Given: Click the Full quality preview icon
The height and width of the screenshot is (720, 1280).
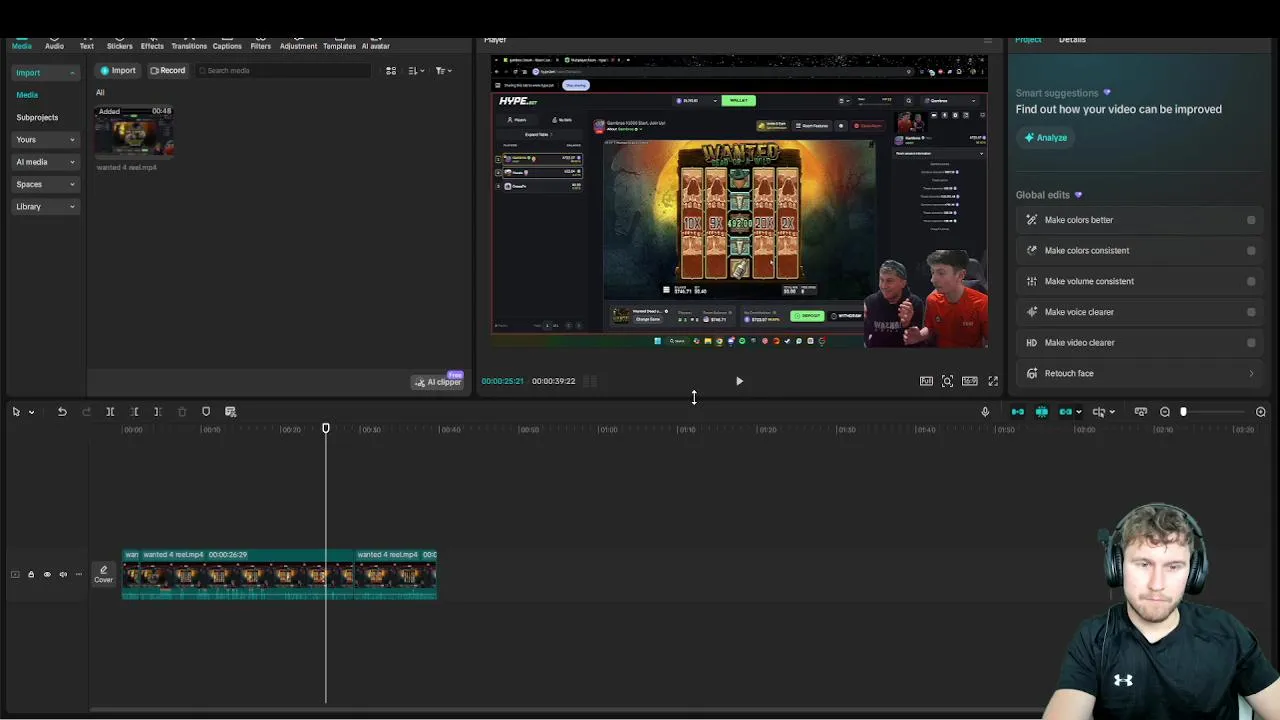Looking at the screenshot, I should [926, 381].
